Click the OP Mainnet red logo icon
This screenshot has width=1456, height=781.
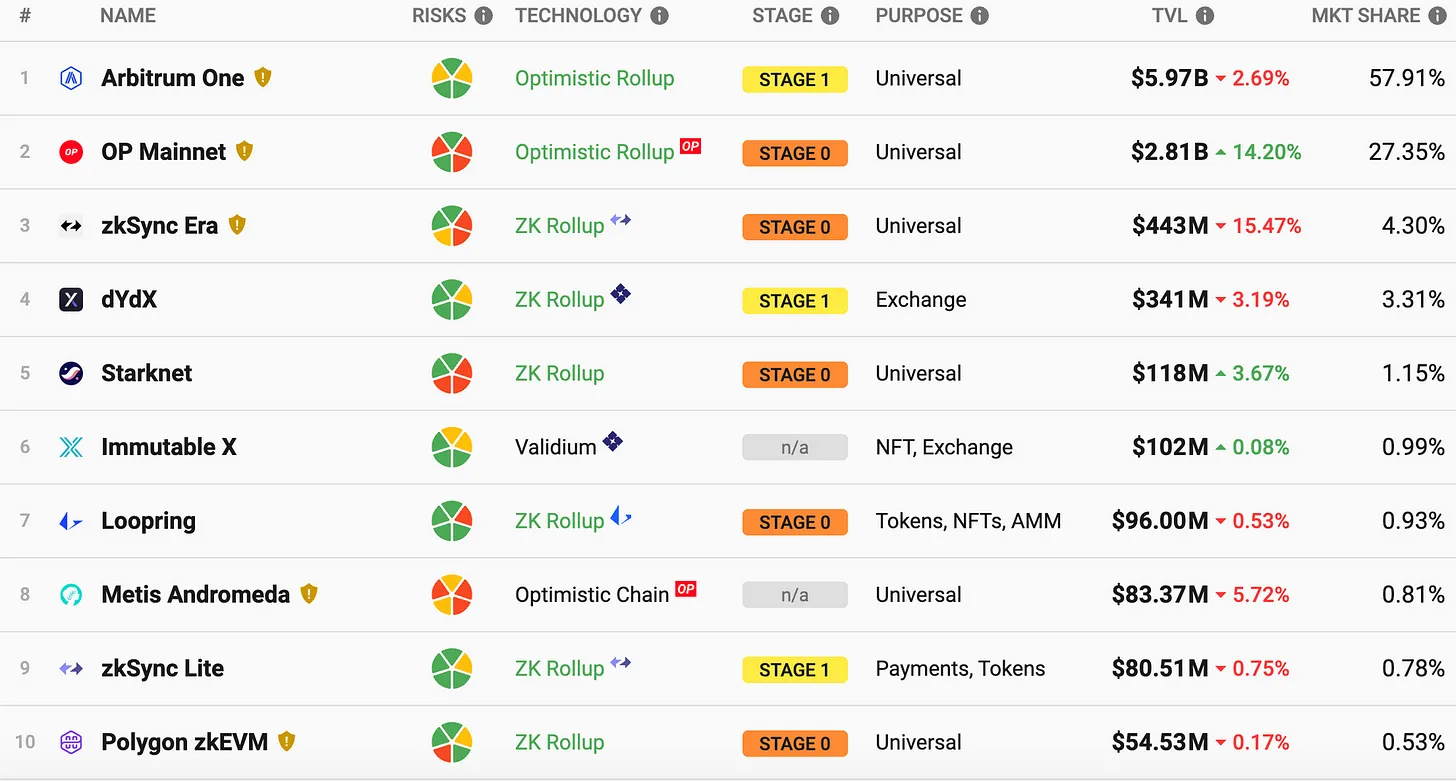click(71, 152)
